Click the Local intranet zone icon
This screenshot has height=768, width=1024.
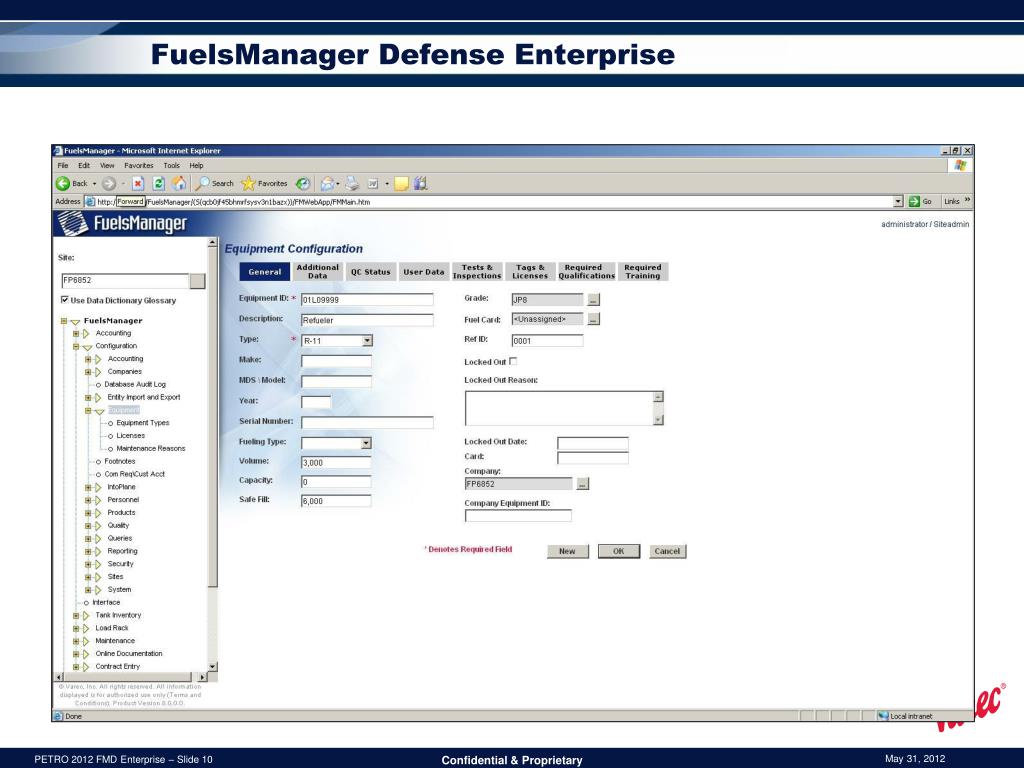point(884,716)
